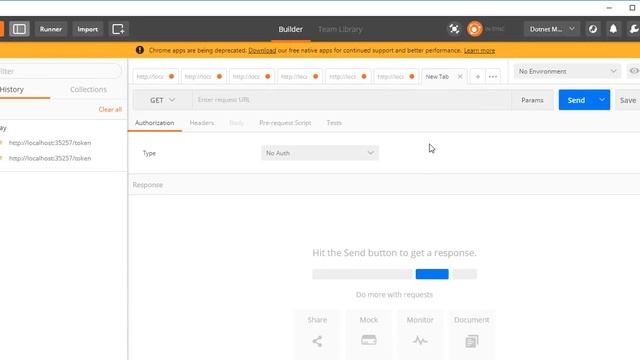Viewport: 640px width, 360px height.
Task: Click the interceptor satellite icon
Action: point(454,29)
